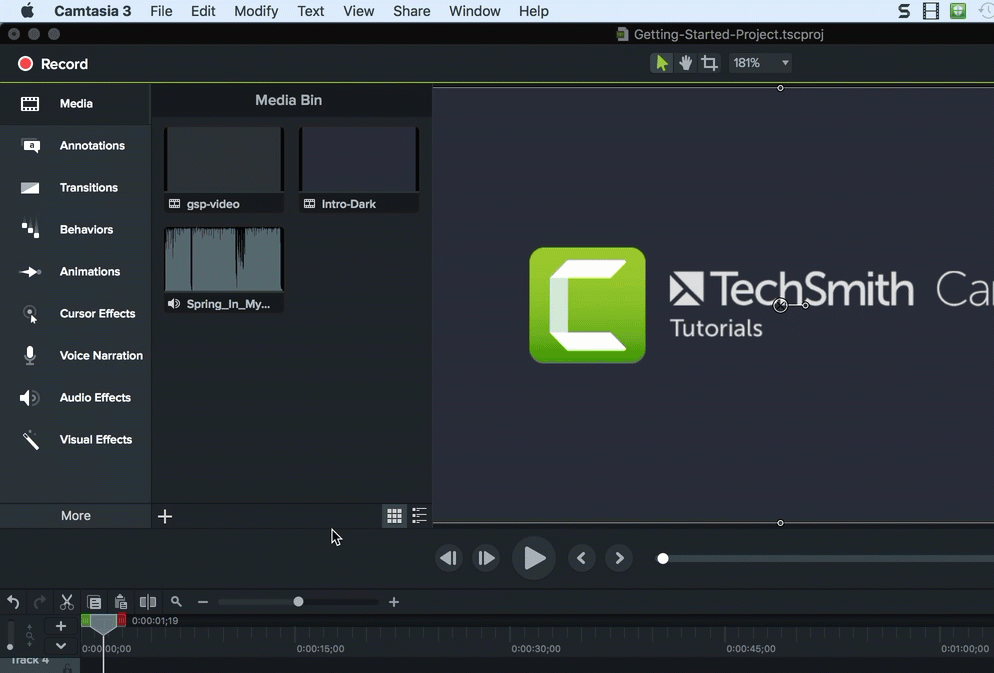
Task: Click the playback scrubber handle
Action: (663, 558)
